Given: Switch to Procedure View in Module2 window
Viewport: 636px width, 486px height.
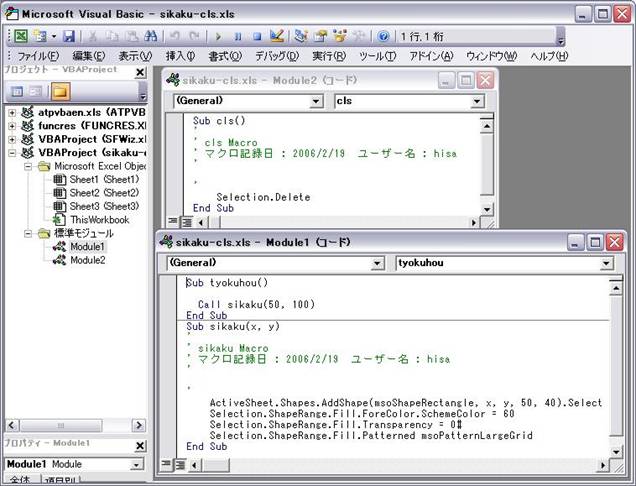Looking at the screenshot, I should [172, 221].
